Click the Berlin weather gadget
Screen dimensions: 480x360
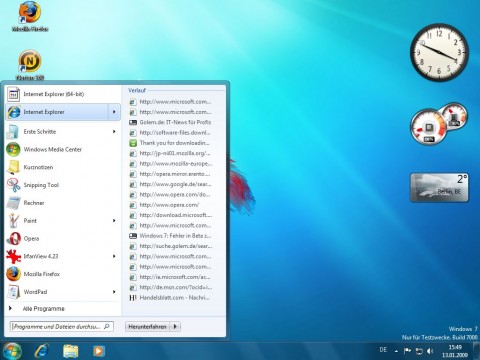tap(439, 187)
